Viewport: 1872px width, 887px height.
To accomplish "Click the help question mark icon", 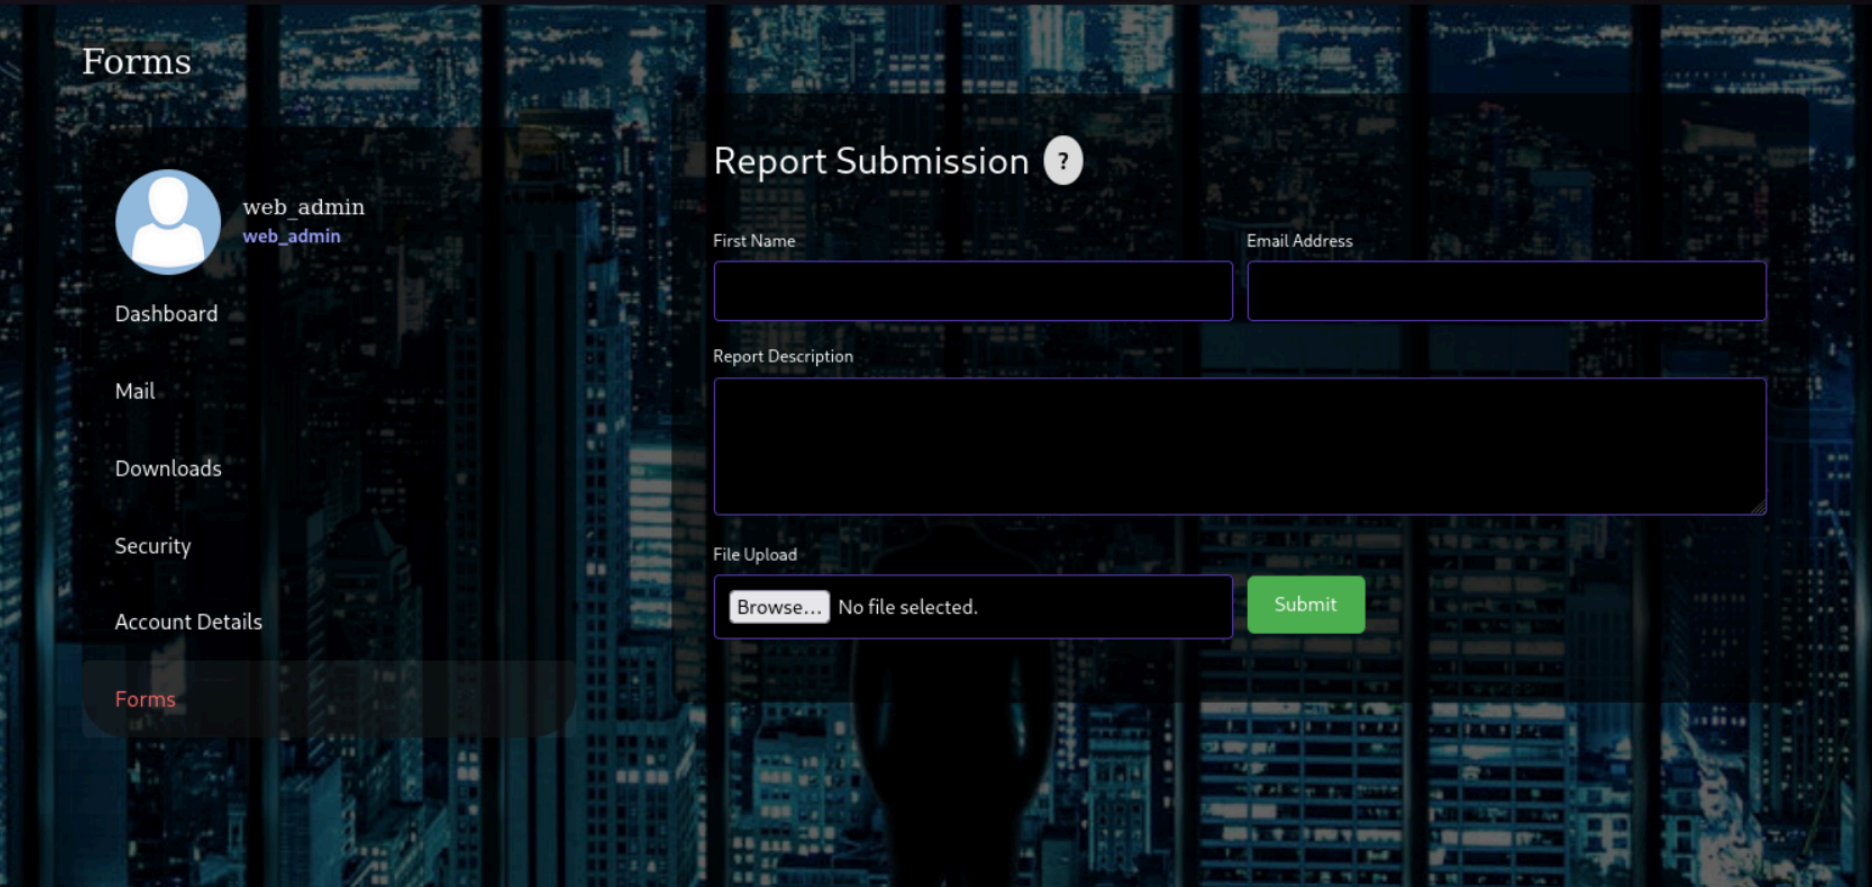I will [1063, 161].
